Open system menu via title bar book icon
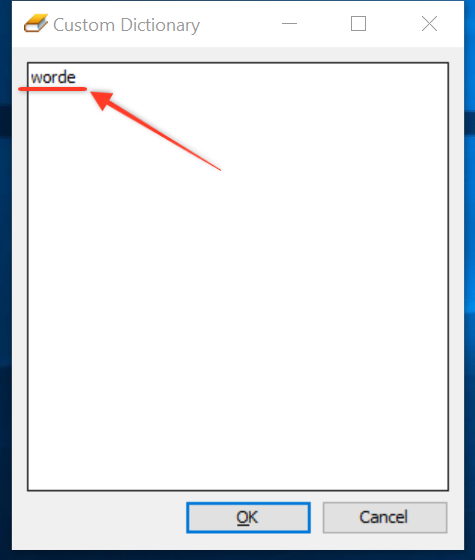 point(36,24)
